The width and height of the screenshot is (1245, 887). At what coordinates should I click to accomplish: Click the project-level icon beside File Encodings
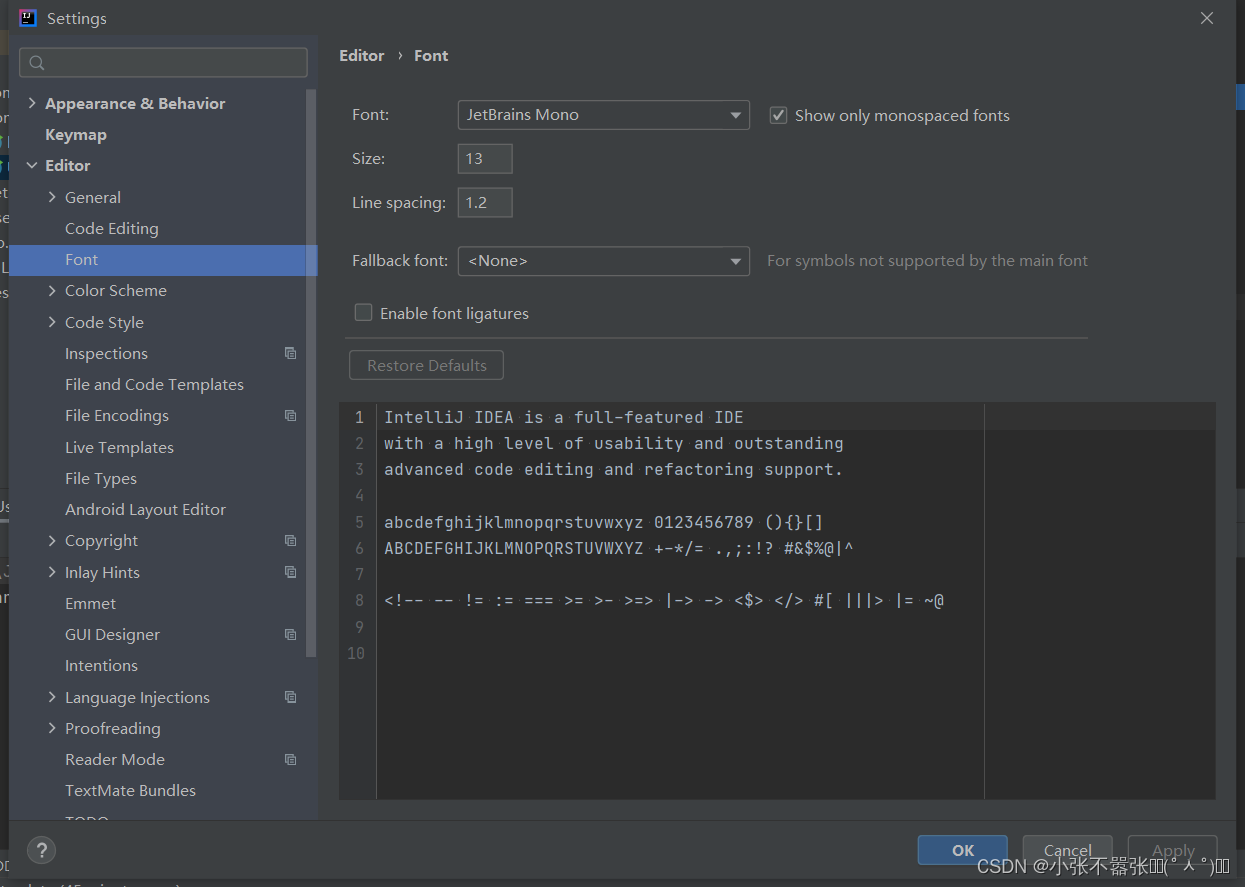tap(290, 415)
